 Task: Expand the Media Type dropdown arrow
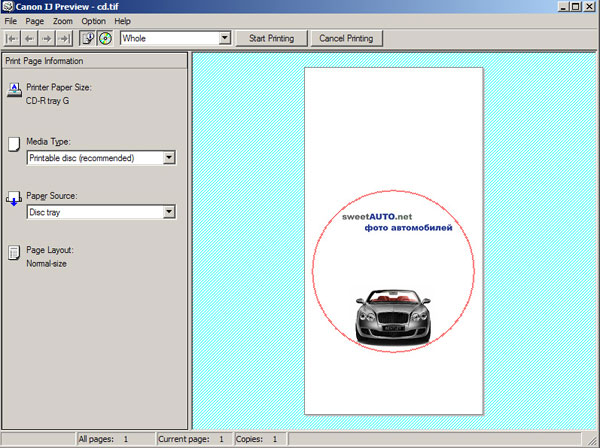click(x=169, y=157)
